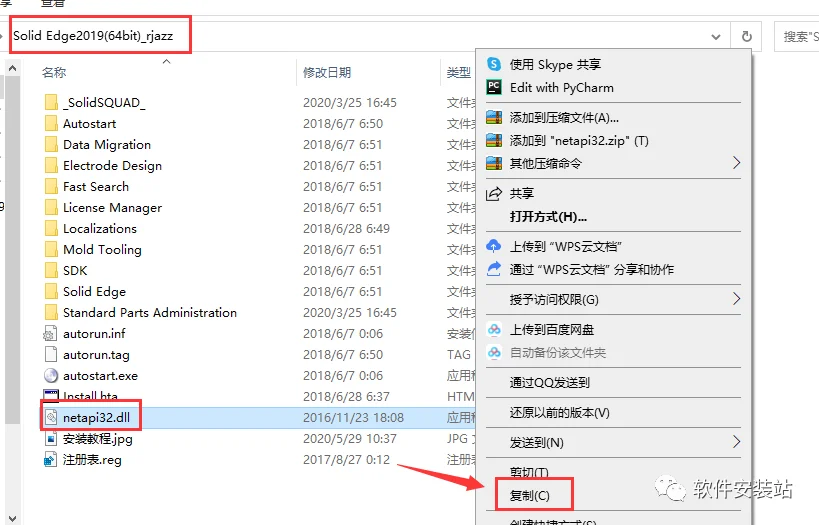Click the Baidu icon beside 自动备份该文件夹
The height and width of the screenshot is (525, 819).
pyautogui.click(x=494, y=353)
